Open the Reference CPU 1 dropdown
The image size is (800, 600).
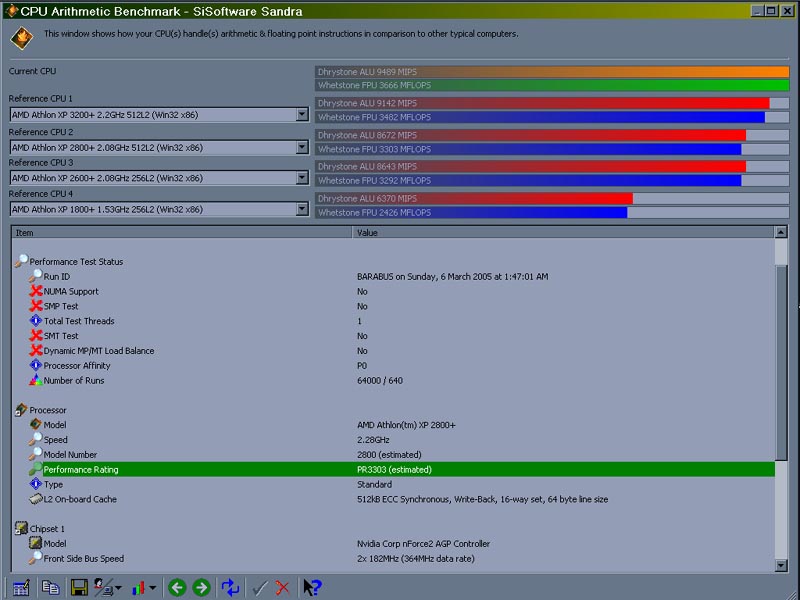pyautogui.click(x=302, y=115)
